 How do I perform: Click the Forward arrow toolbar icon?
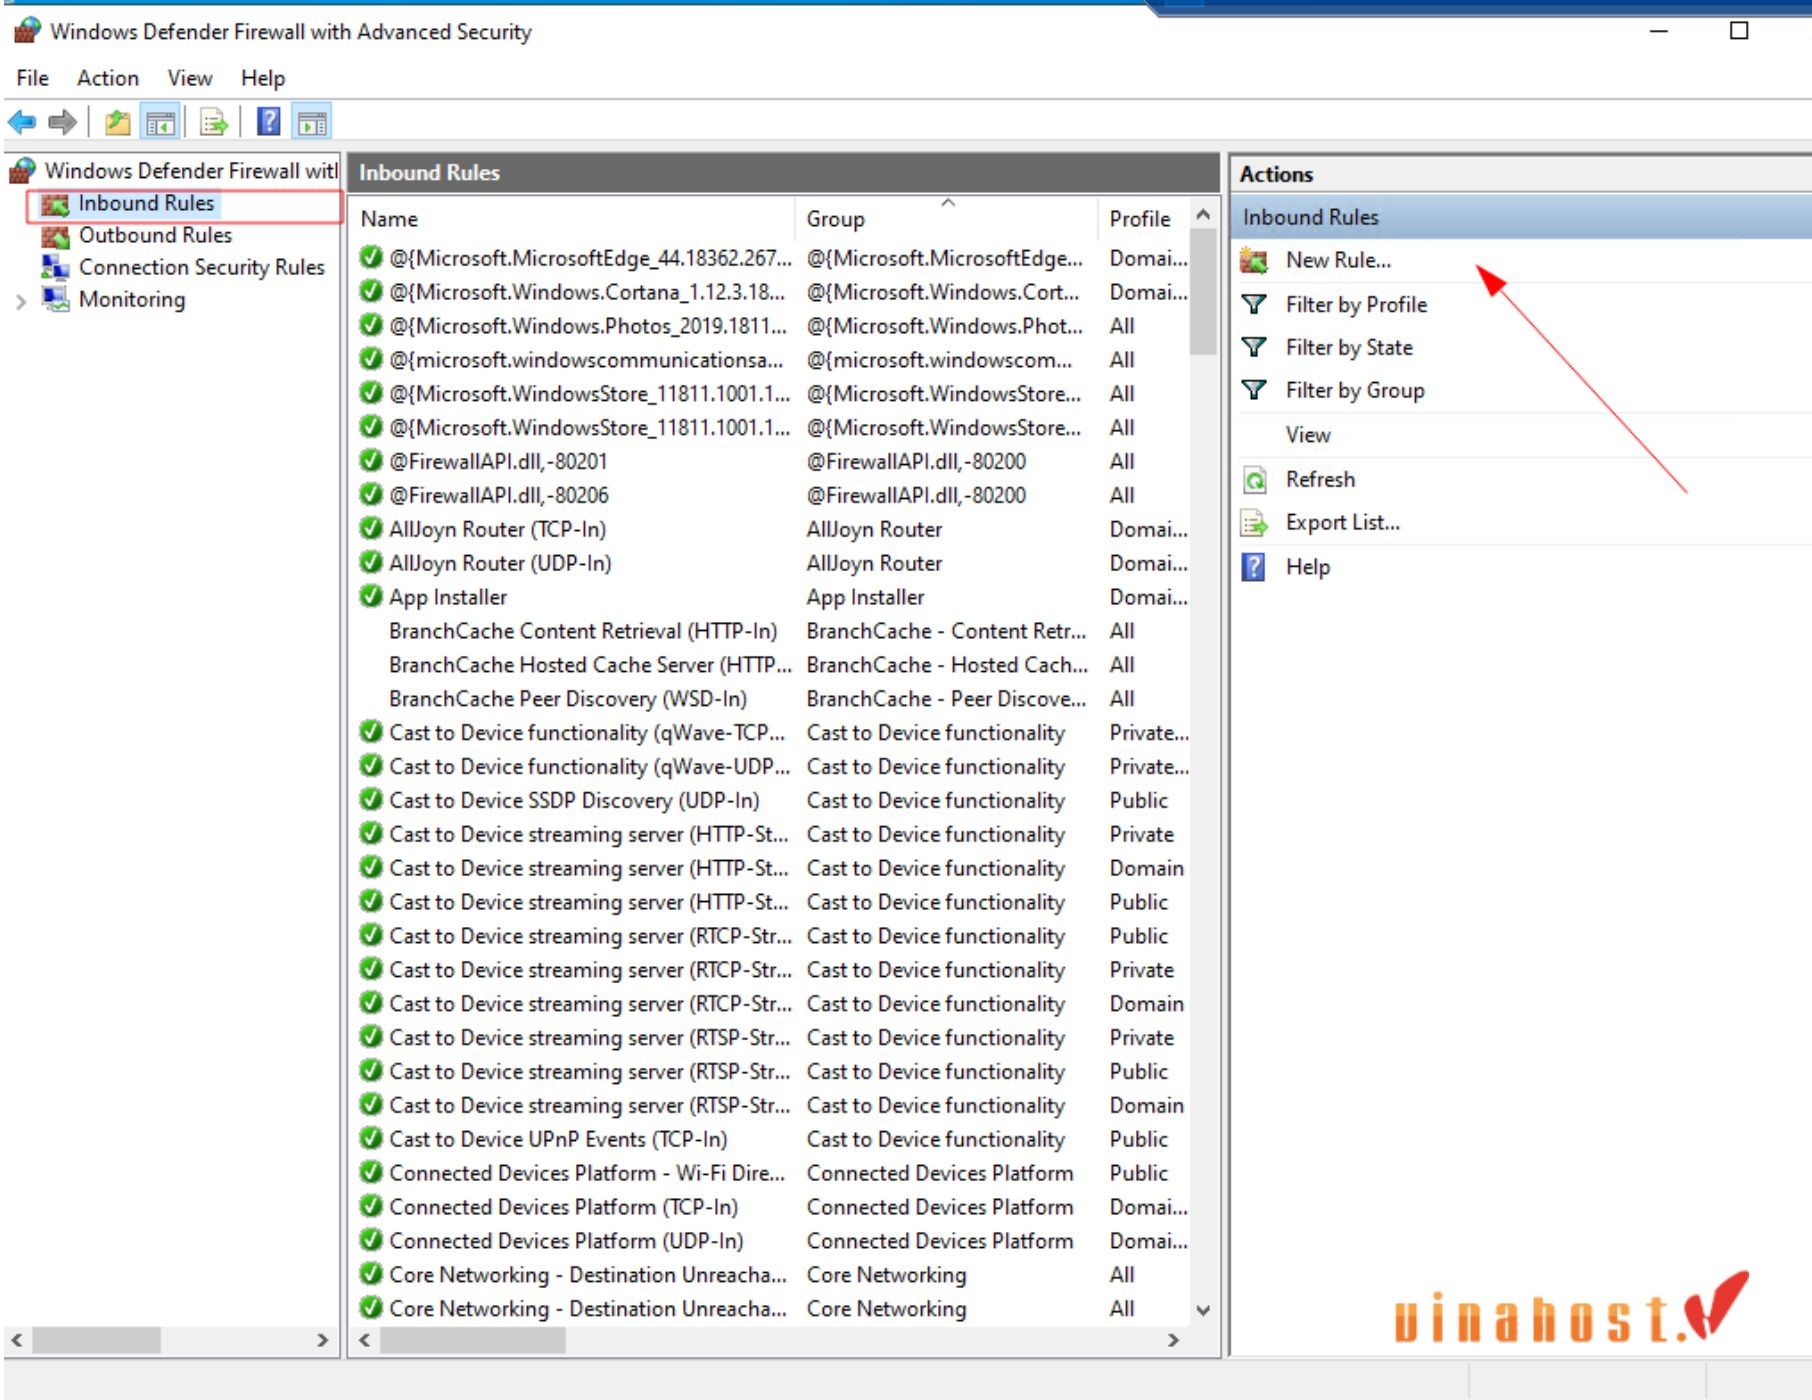62,123
